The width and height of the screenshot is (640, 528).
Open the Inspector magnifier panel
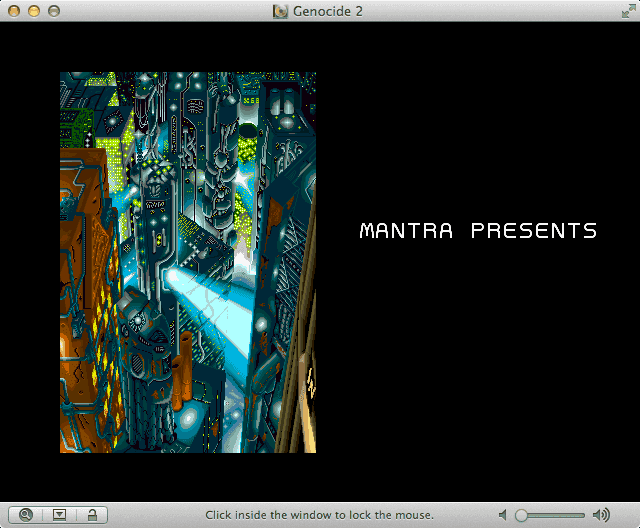26,515
